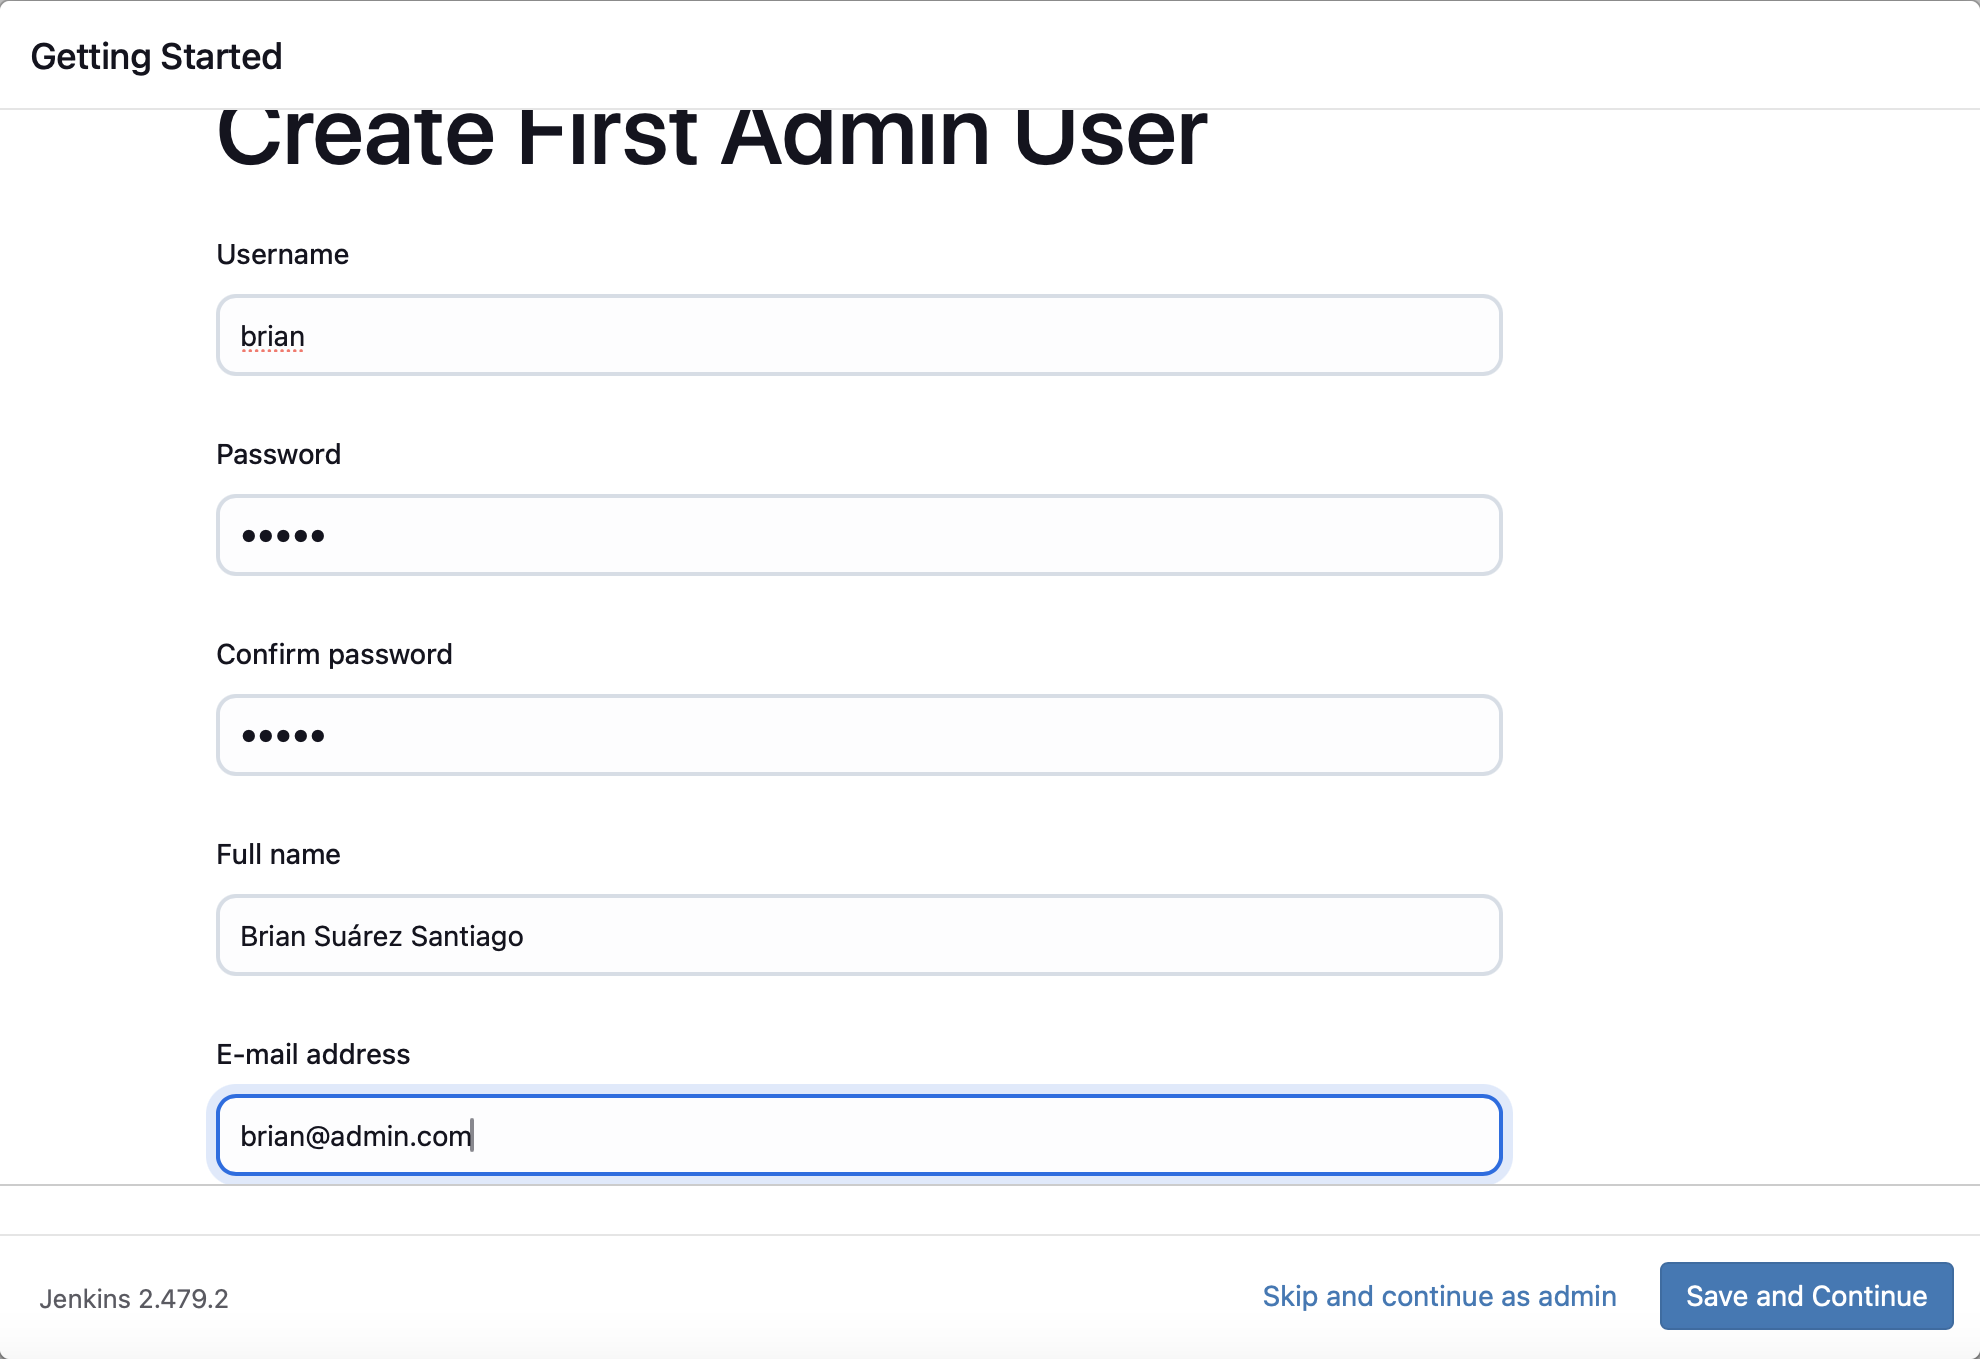Image resolution: width=1980 pixels, height=1359 pixels.
Task: Click the Full name label
Action: click(x=278, y=855)
